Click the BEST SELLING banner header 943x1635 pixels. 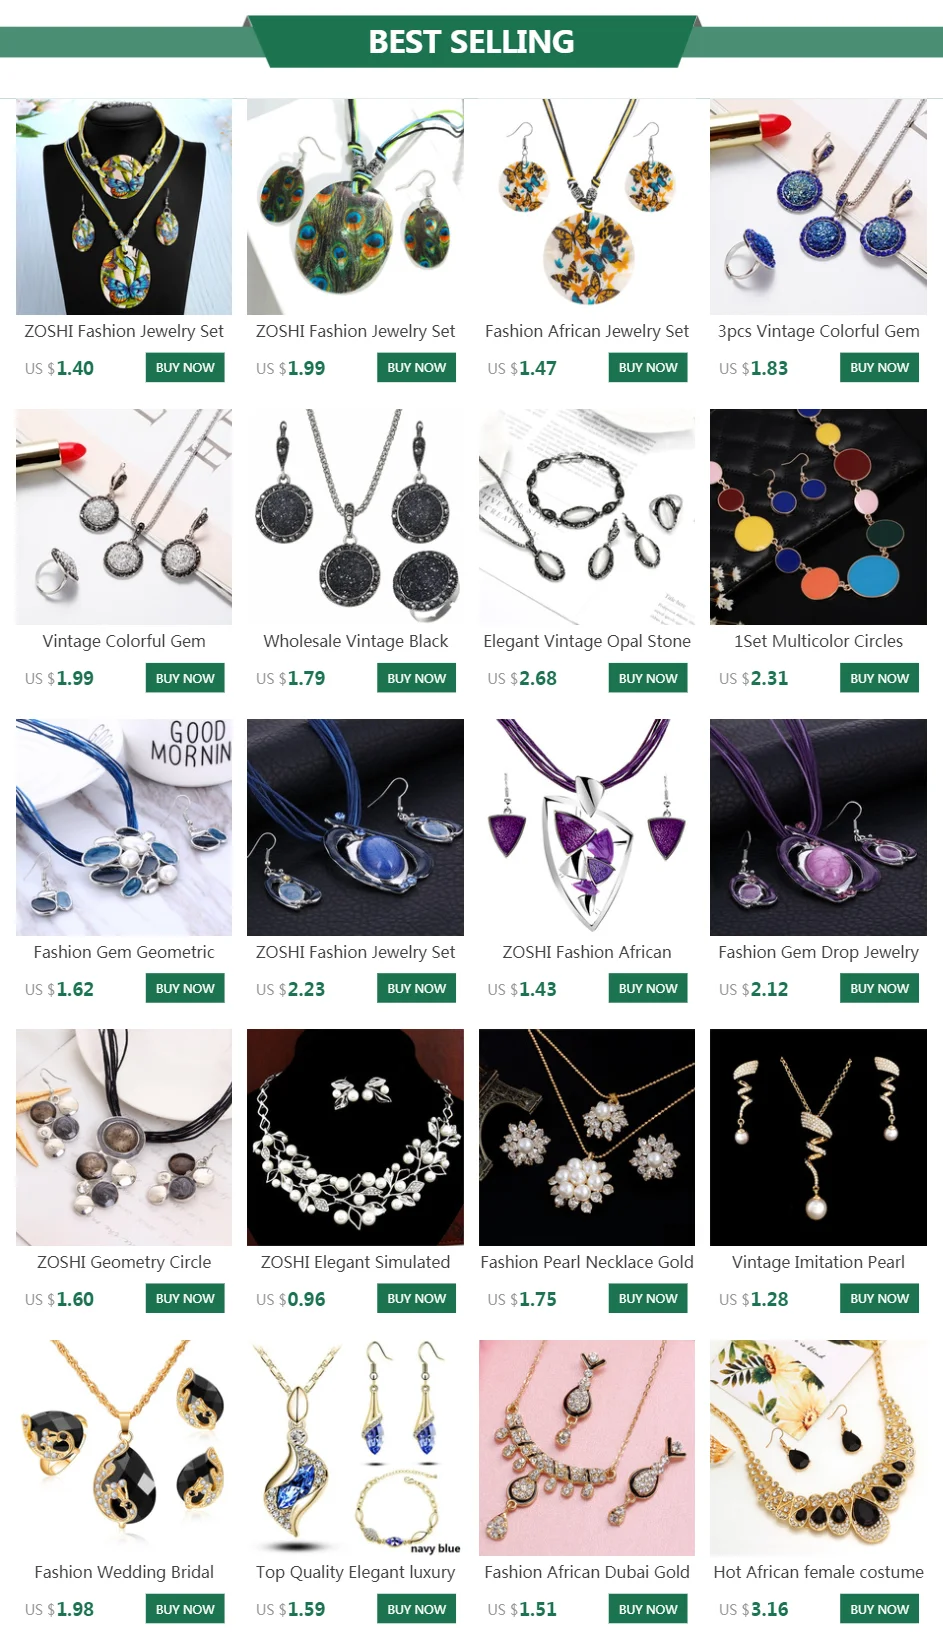[x=471, y=42]
